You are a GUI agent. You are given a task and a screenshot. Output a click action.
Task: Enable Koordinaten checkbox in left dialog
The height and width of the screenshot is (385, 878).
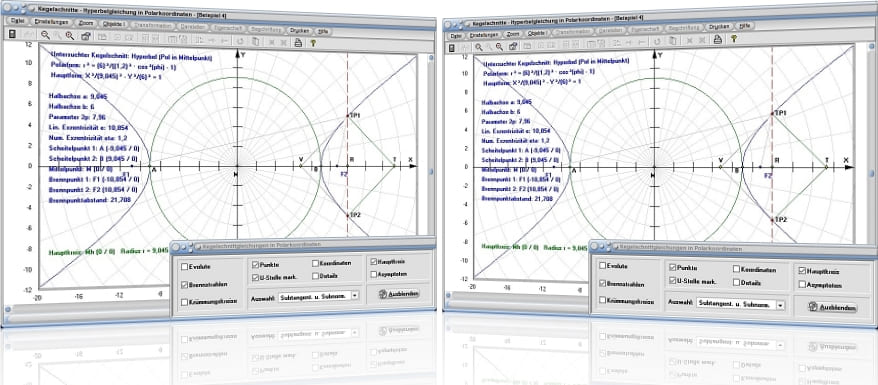coord(315,263)
